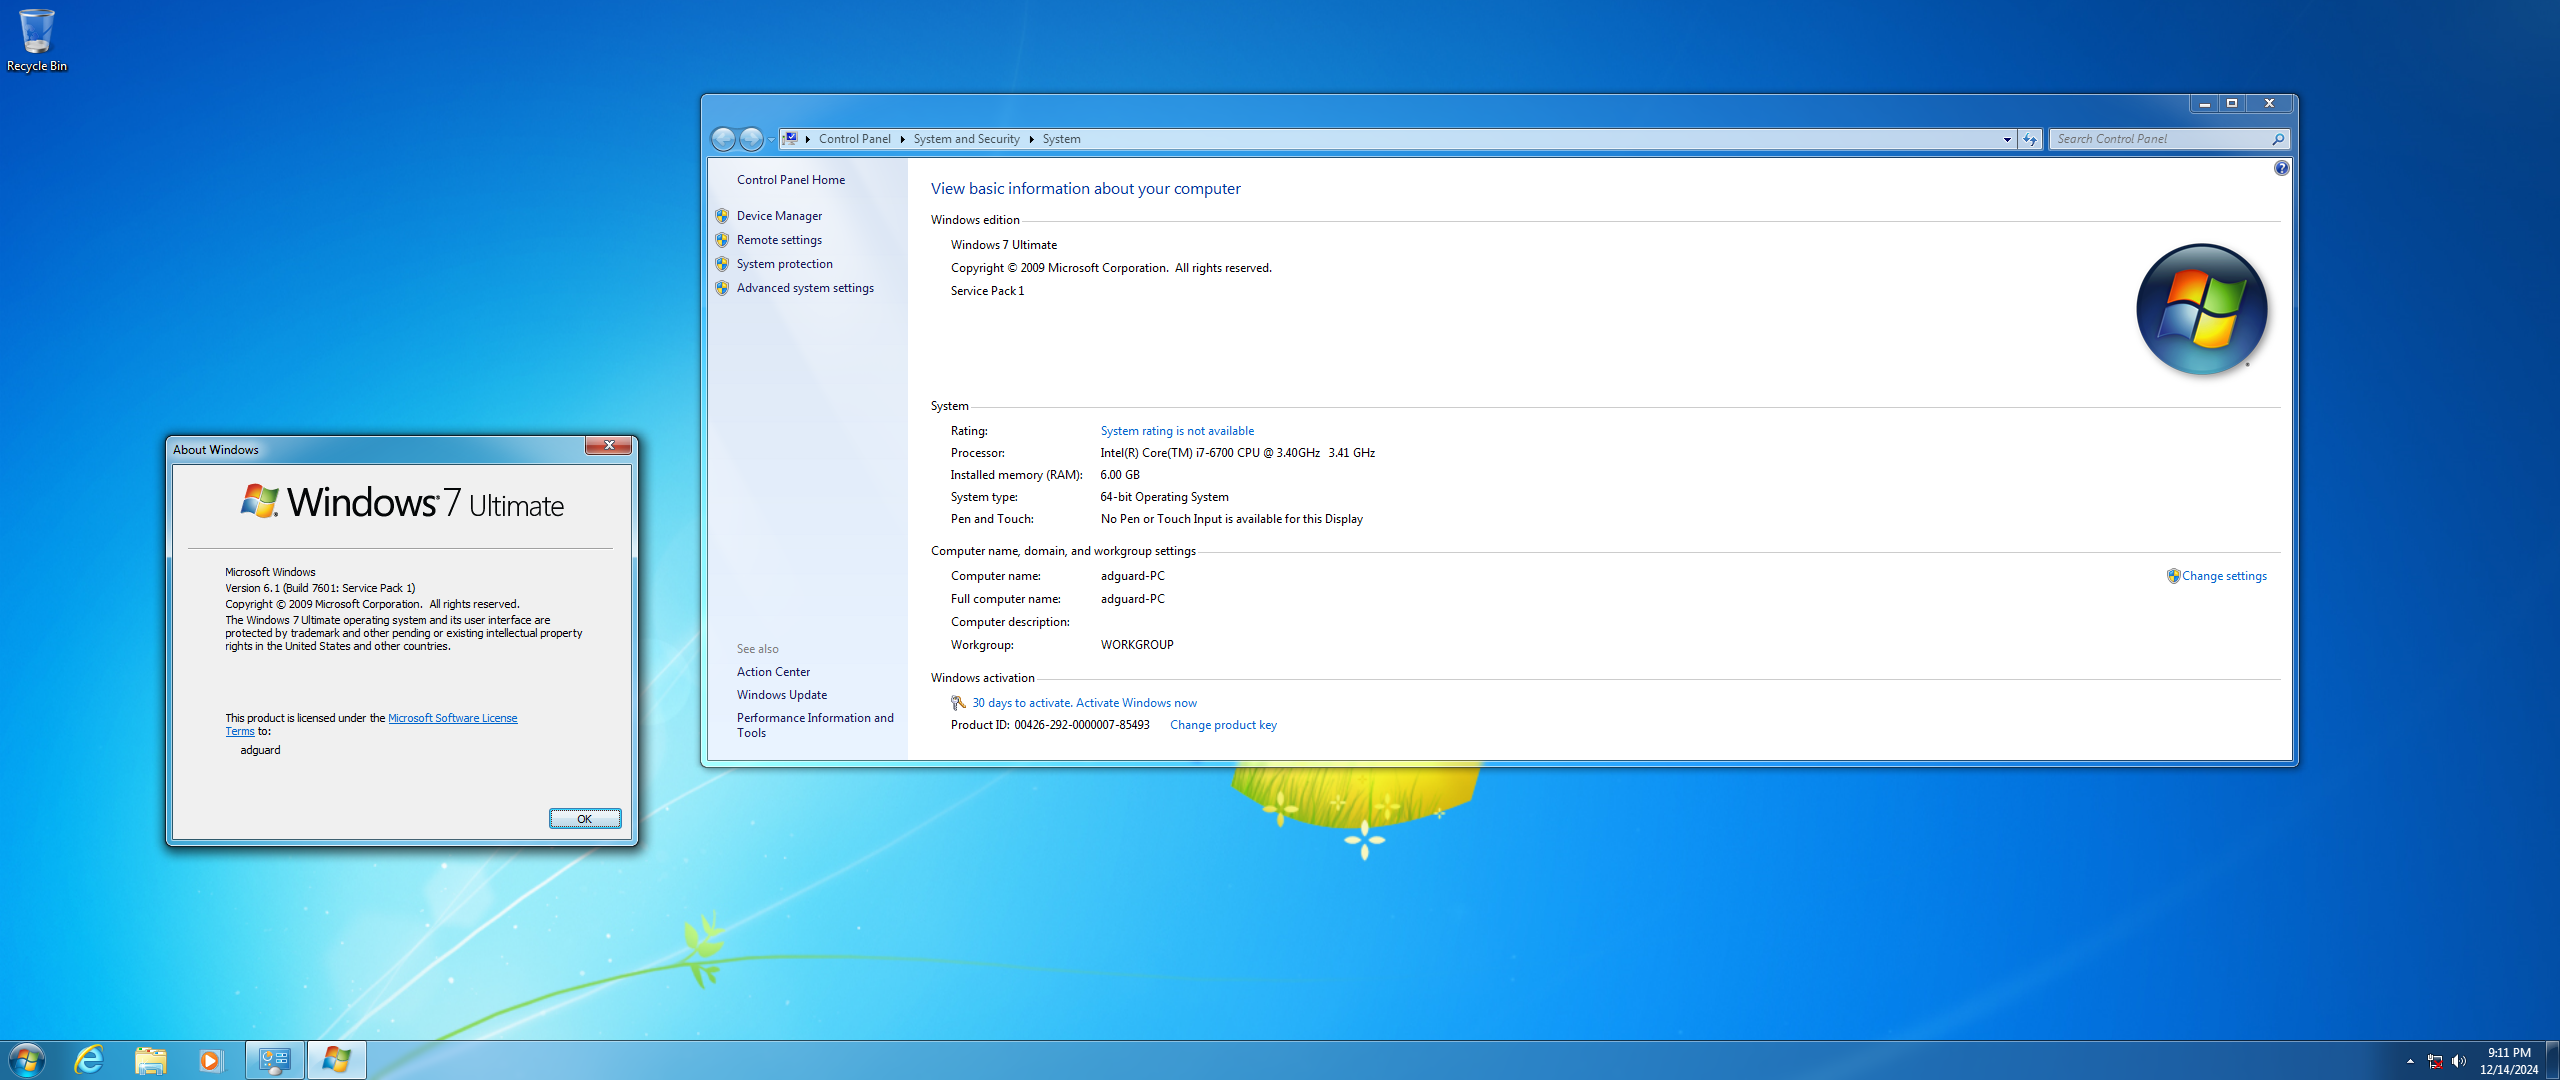Click Change settings link
The image size is (2560, 1080).
click(2224, 576)
